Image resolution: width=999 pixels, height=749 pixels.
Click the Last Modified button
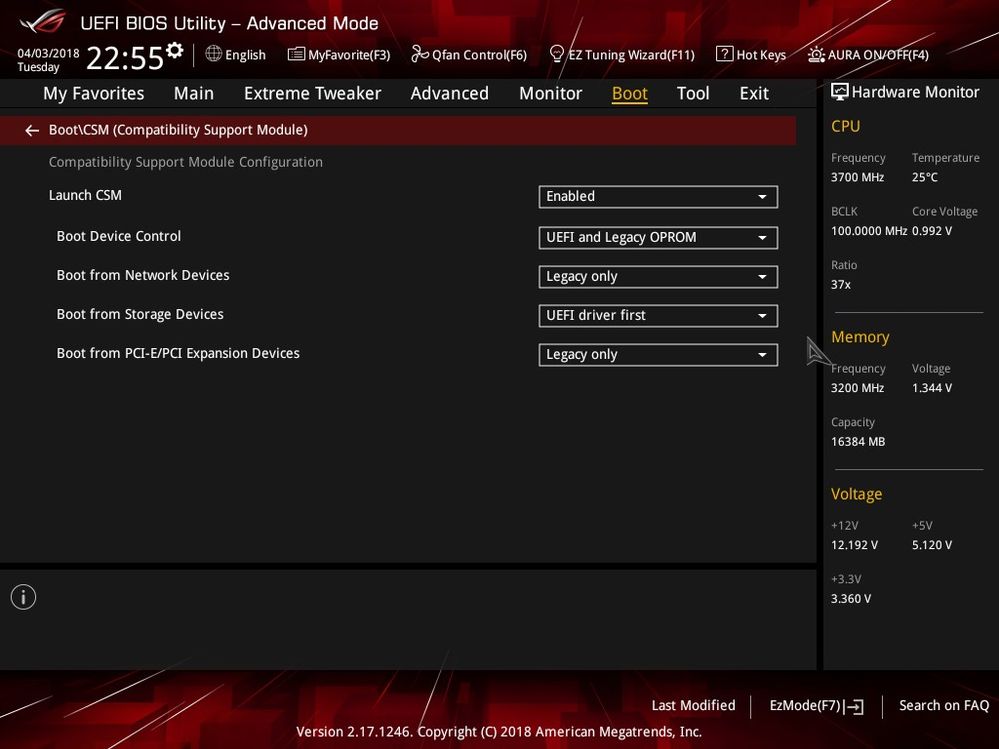pyautogui.click(x=693, y=706)
